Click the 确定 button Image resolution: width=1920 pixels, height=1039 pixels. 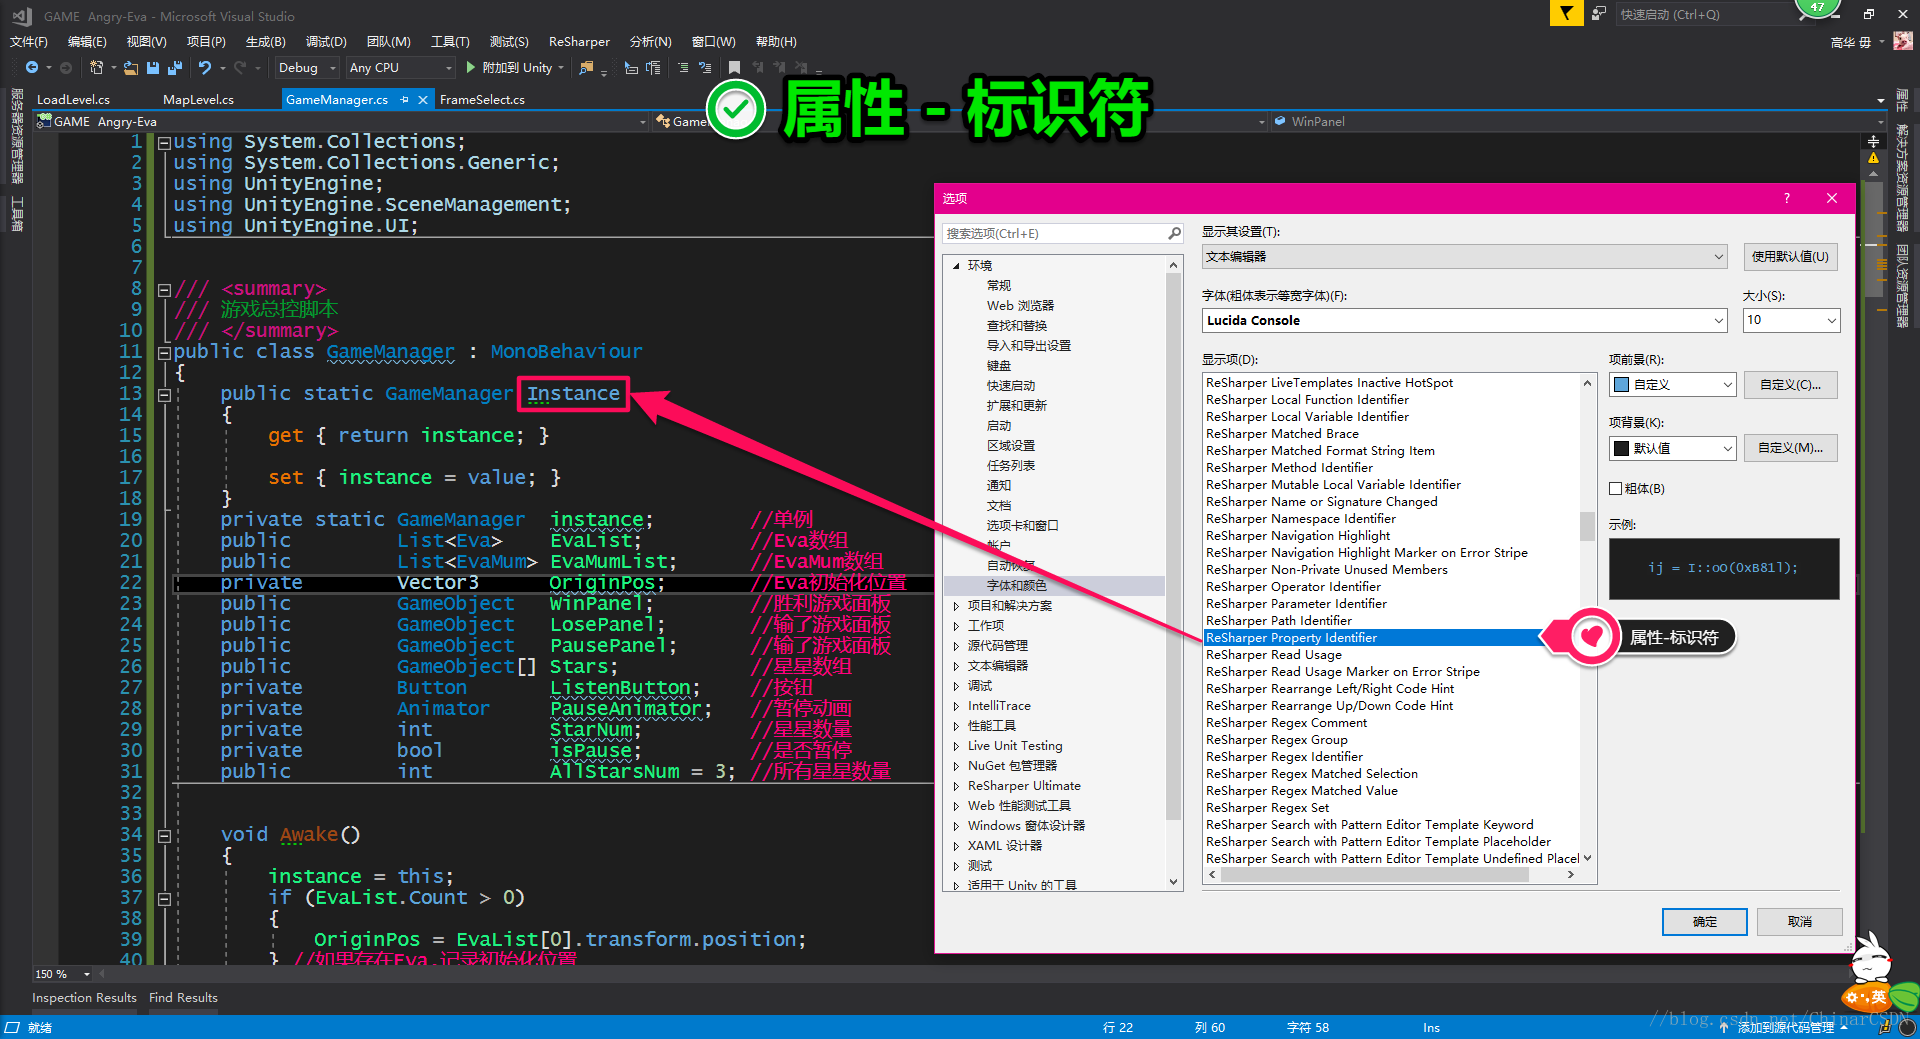1704,921
